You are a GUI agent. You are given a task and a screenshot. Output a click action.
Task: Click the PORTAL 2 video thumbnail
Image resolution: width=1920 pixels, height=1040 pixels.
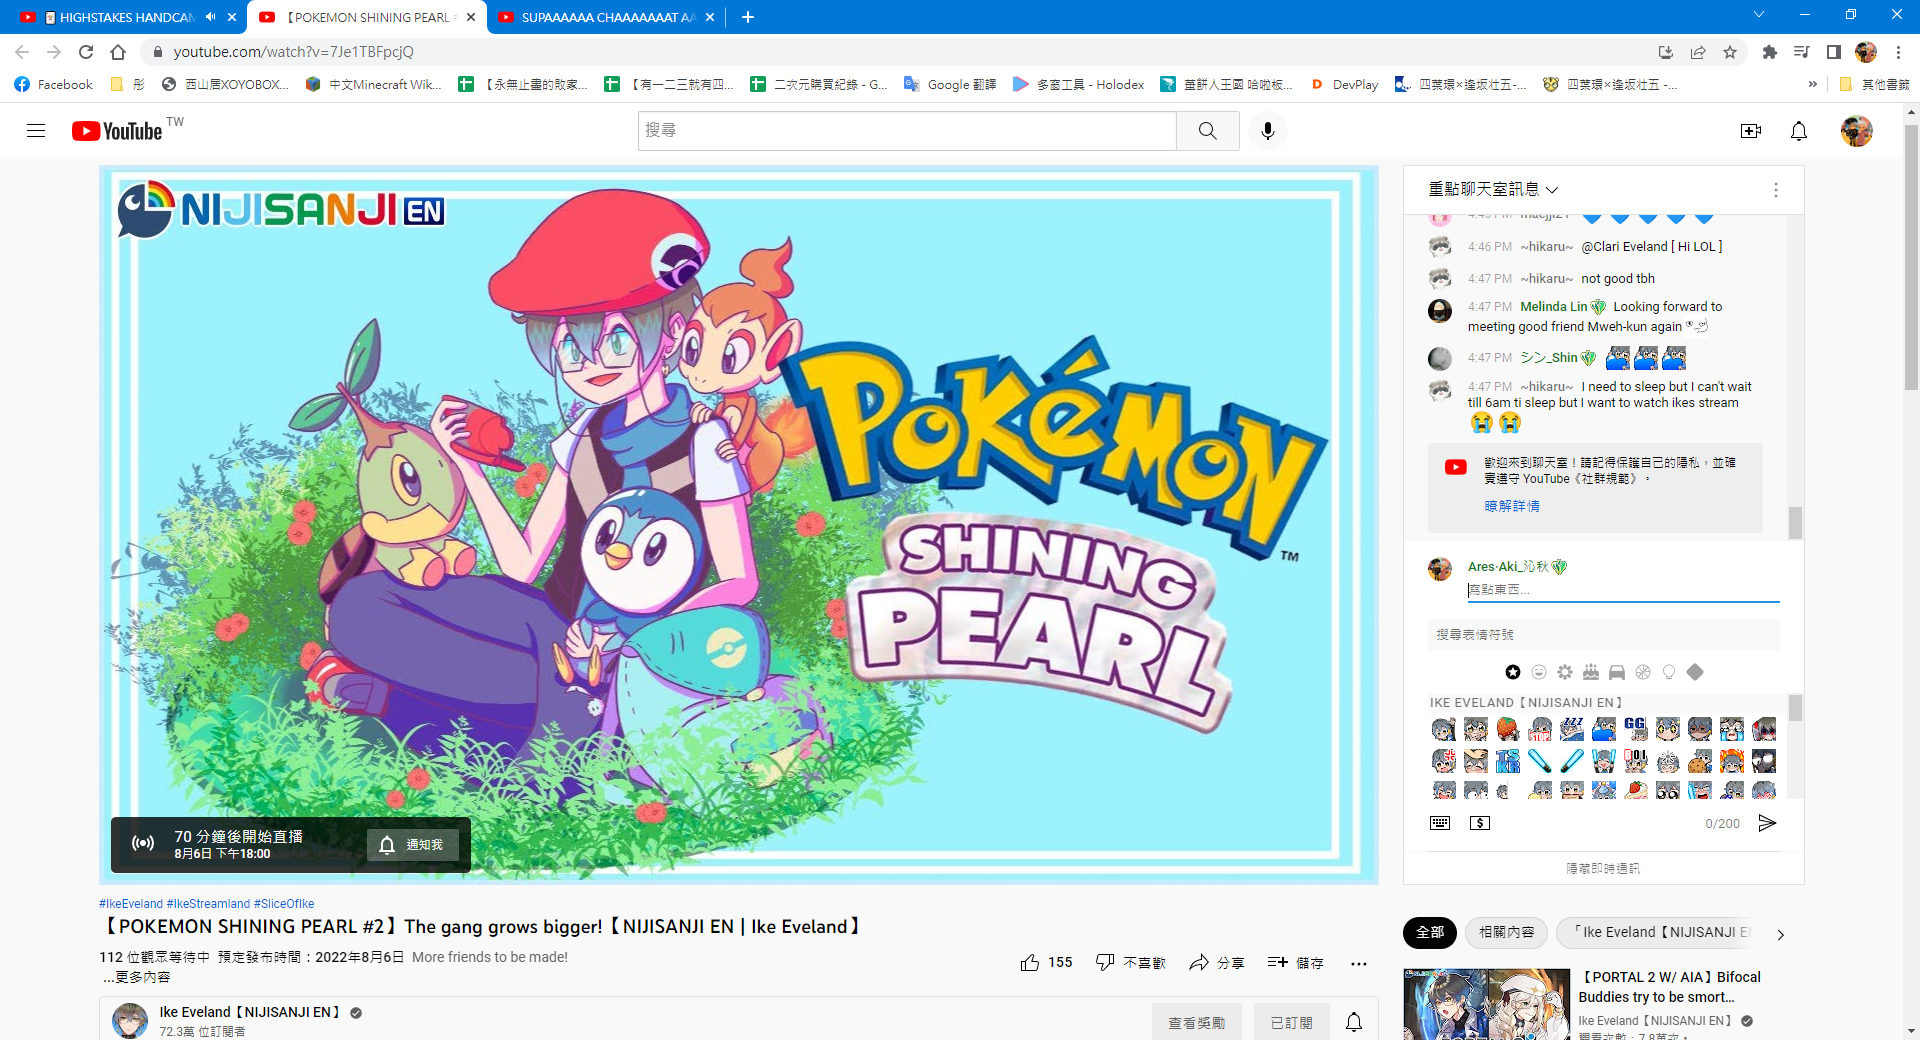pyautogui.click(x=1487, y=1004)
